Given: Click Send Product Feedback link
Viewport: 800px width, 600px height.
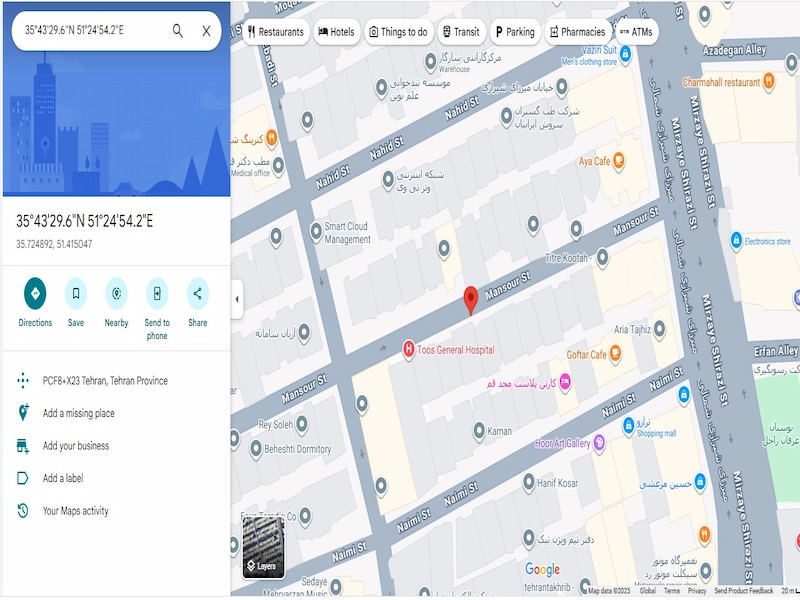Looking at the screenshot, I should pos(743,591).
